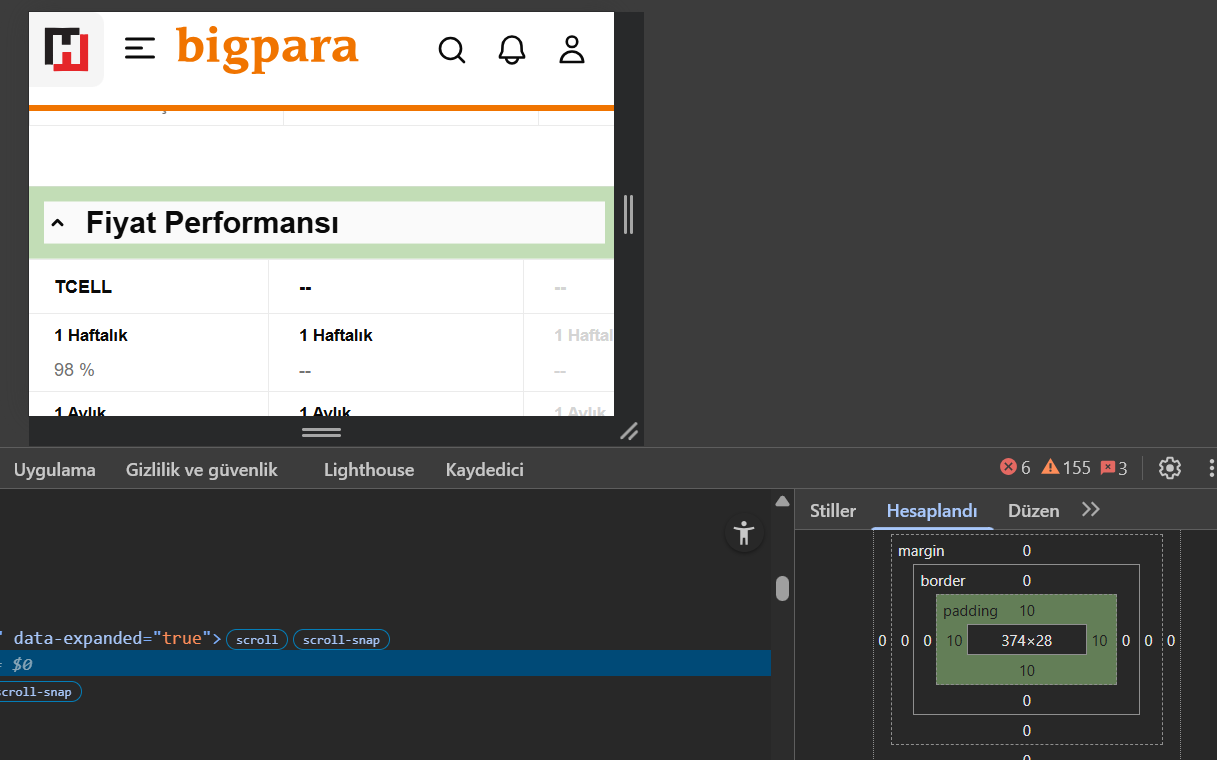Screen dimensions: 1217x760
Task: Open the search magnifier icon
Action: pos(452,49)
